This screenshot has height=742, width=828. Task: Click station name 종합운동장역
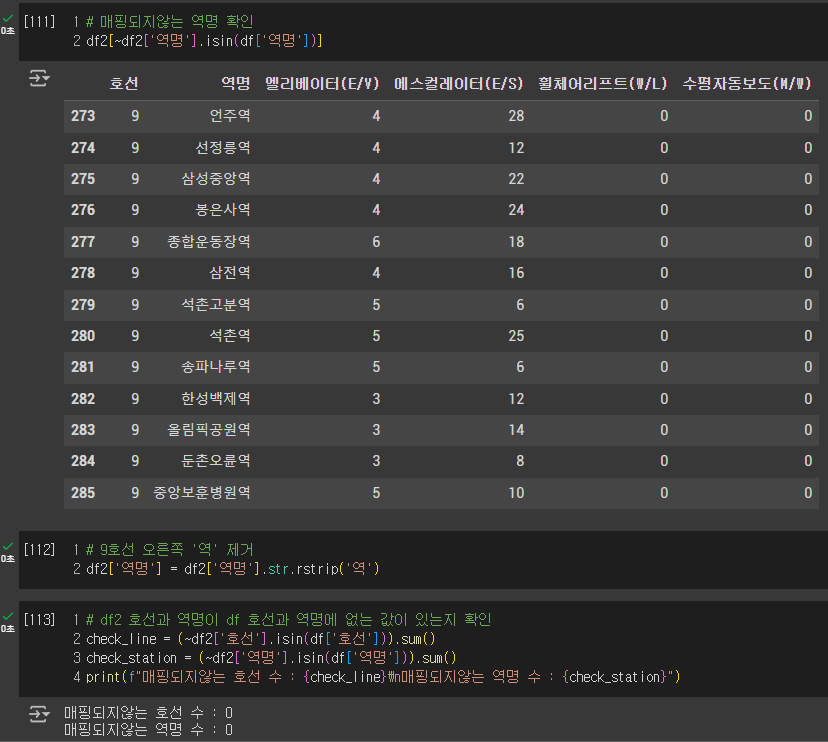(x=209, y=242)
